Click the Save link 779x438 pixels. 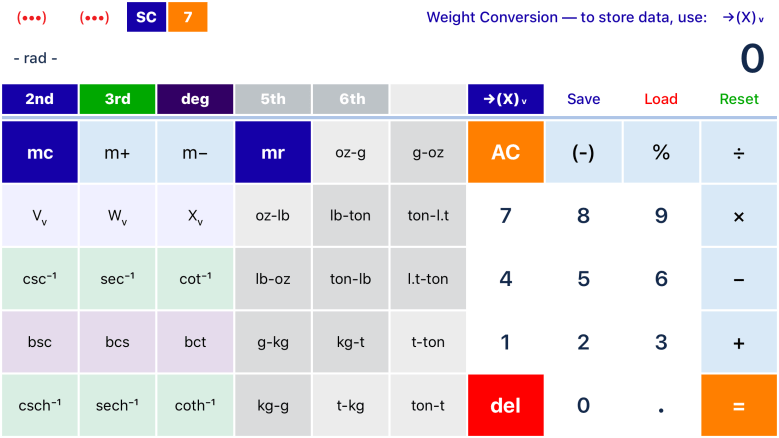[x=583, y=99]
